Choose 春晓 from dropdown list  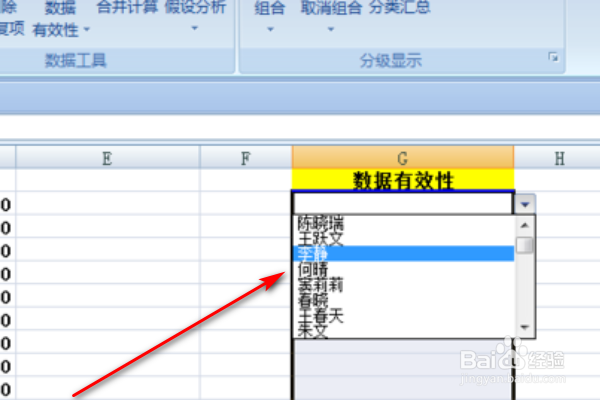[x=403, y=301]
